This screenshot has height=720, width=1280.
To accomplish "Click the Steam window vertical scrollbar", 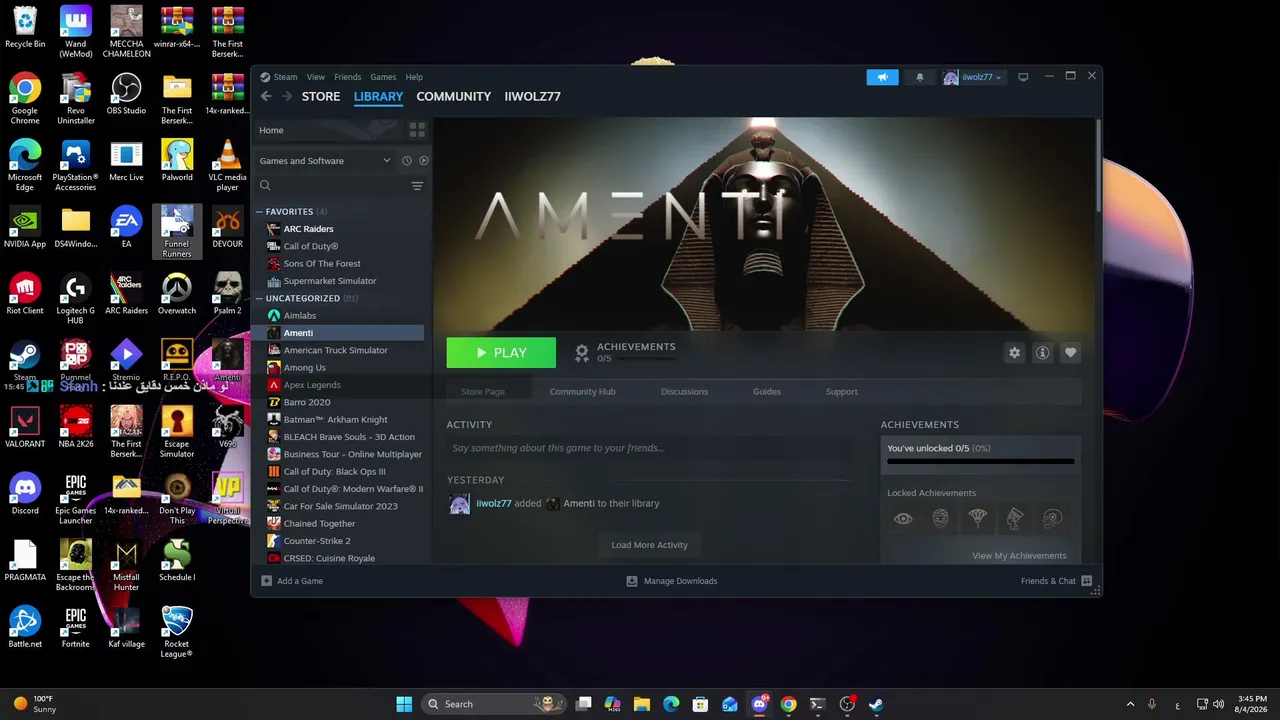I will point(1098,165).
